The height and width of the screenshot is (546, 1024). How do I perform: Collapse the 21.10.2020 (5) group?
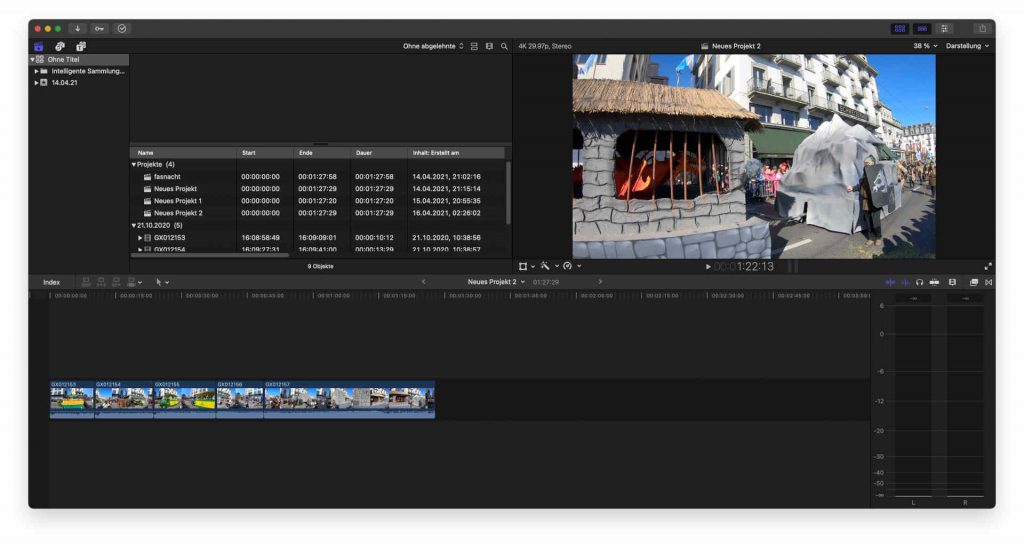tap(134, 225)
